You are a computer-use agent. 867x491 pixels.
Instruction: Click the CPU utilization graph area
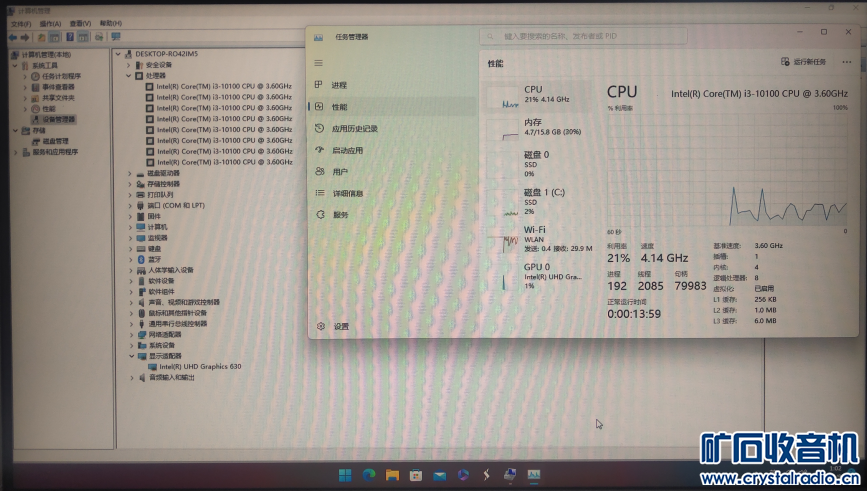tap(727, 169)
